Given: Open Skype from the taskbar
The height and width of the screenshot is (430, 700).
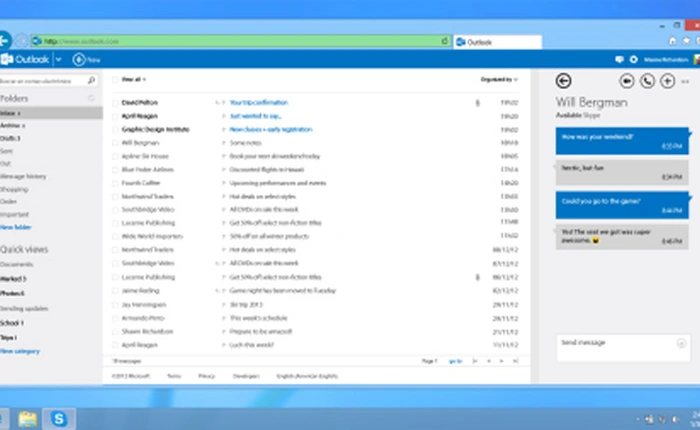Looking at the screenshot, I should click(x=59, y=419).
